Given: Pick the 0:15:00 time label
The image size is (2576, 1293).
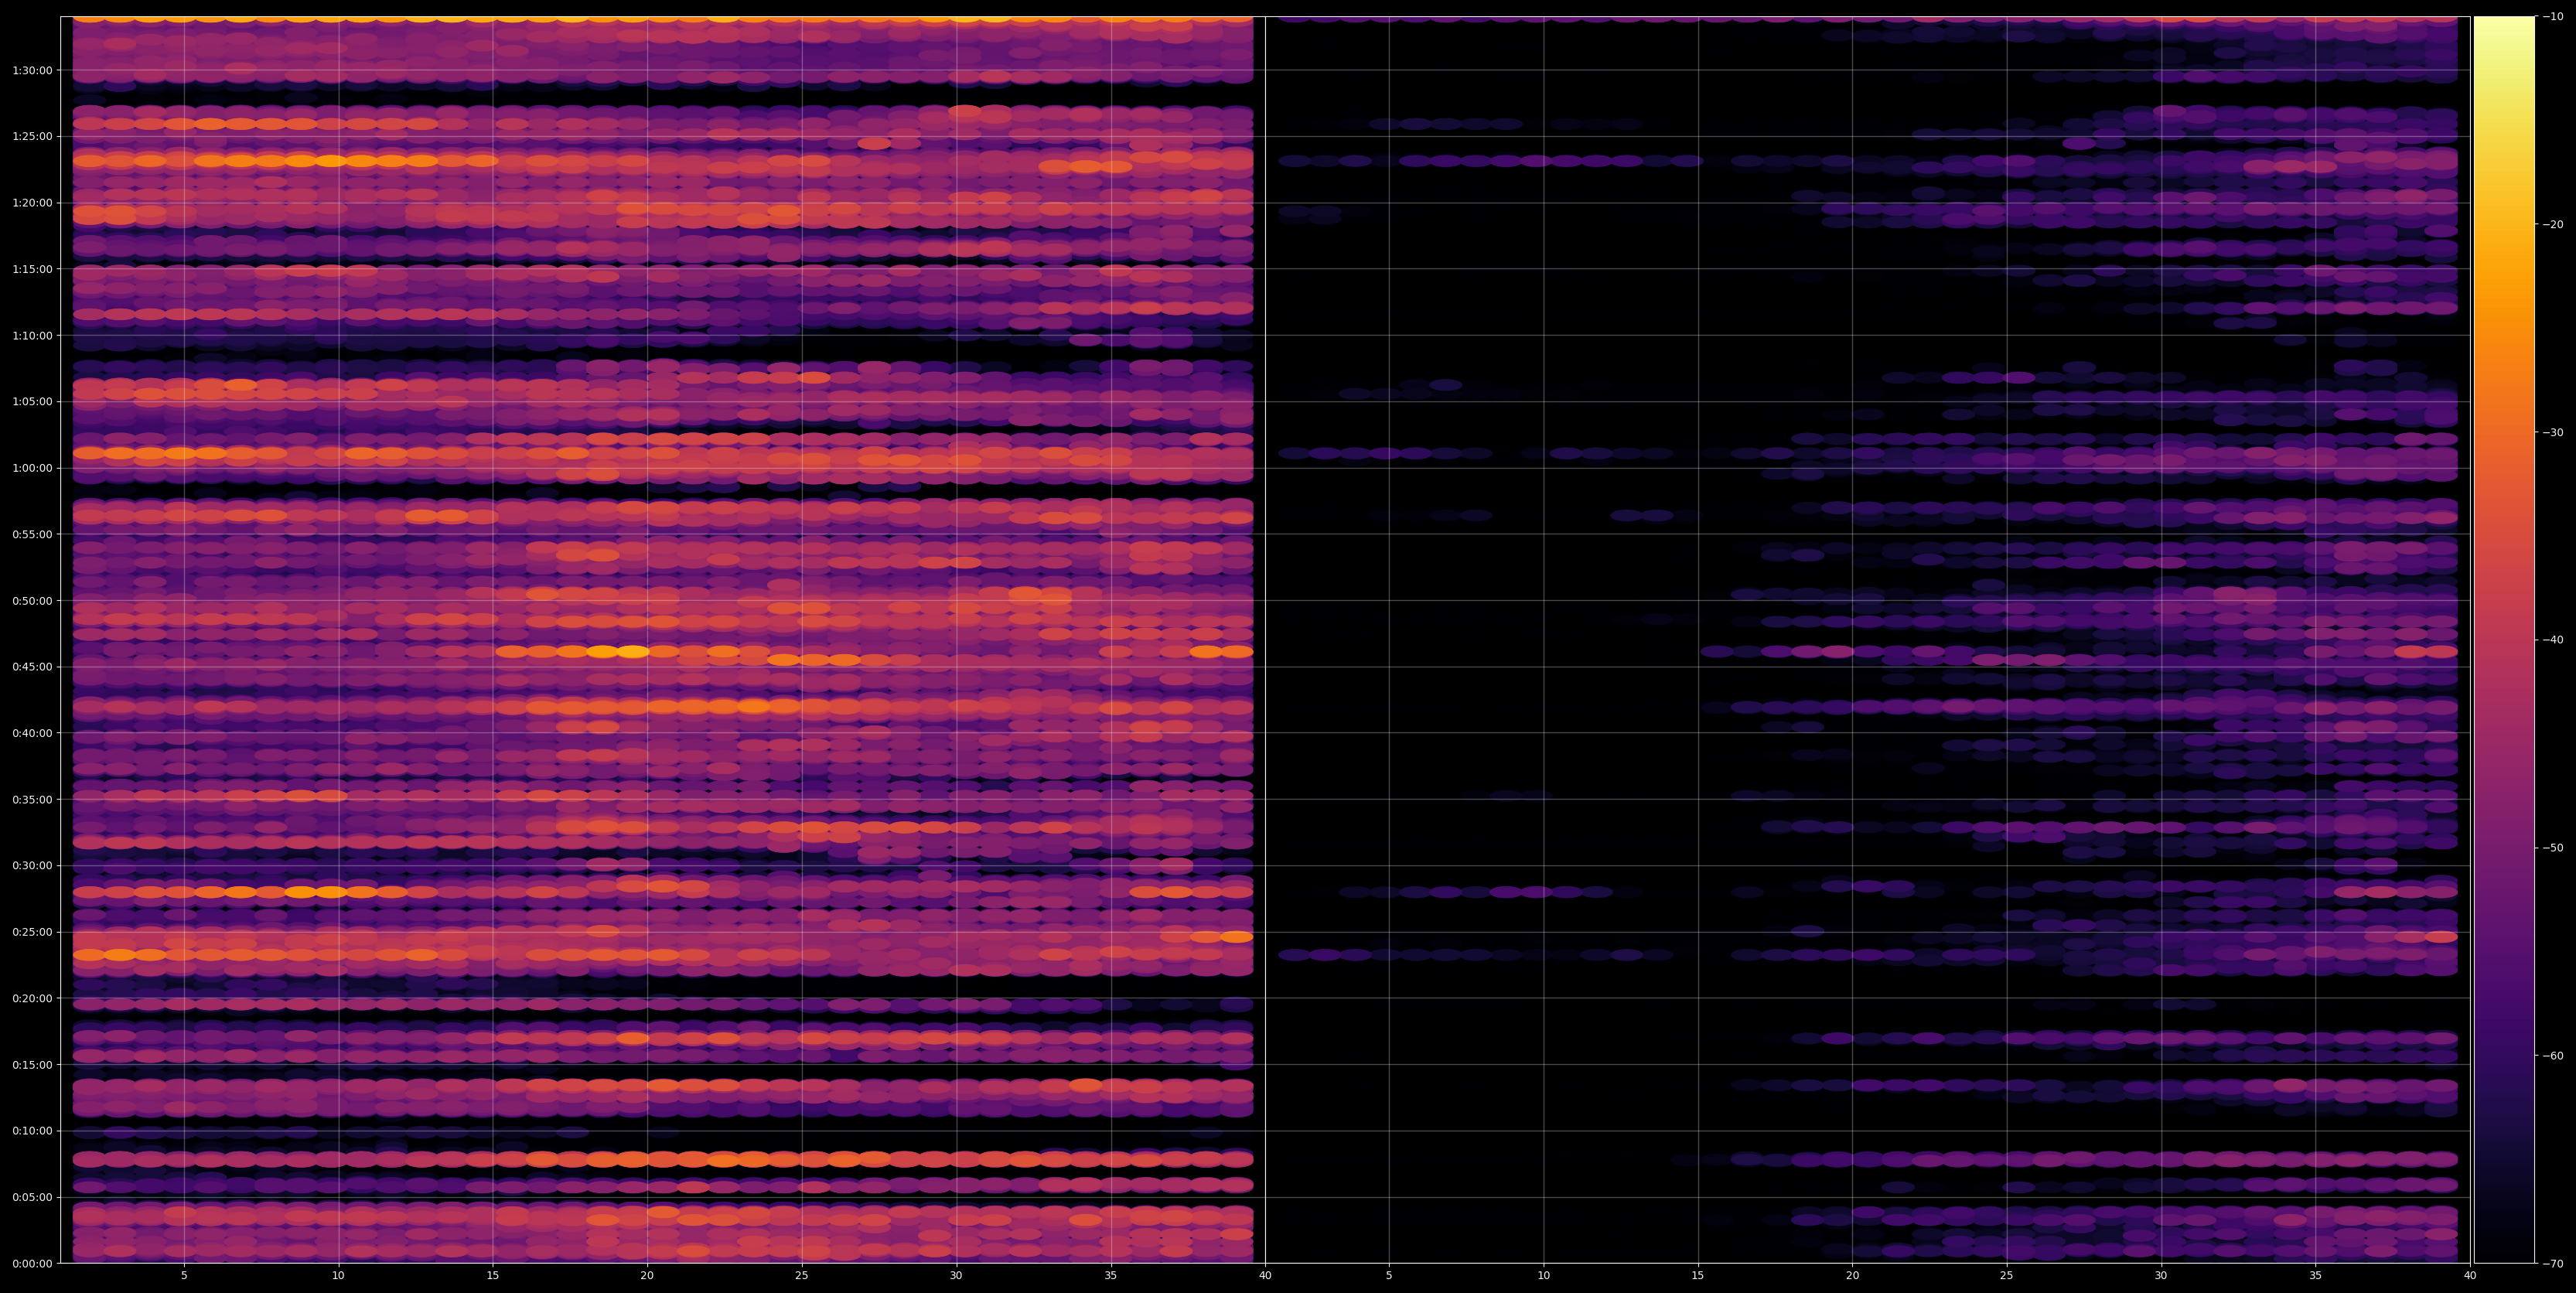Looking at the screenshot, I should 32,1065.
